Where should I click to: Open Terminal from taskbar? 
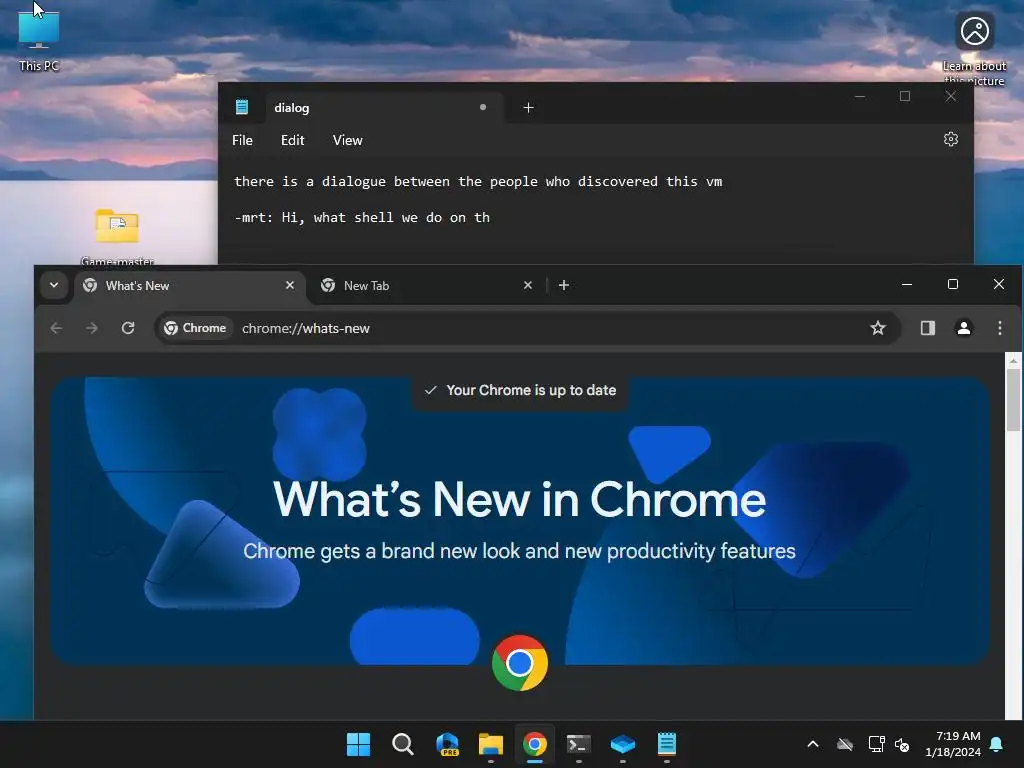579,744
